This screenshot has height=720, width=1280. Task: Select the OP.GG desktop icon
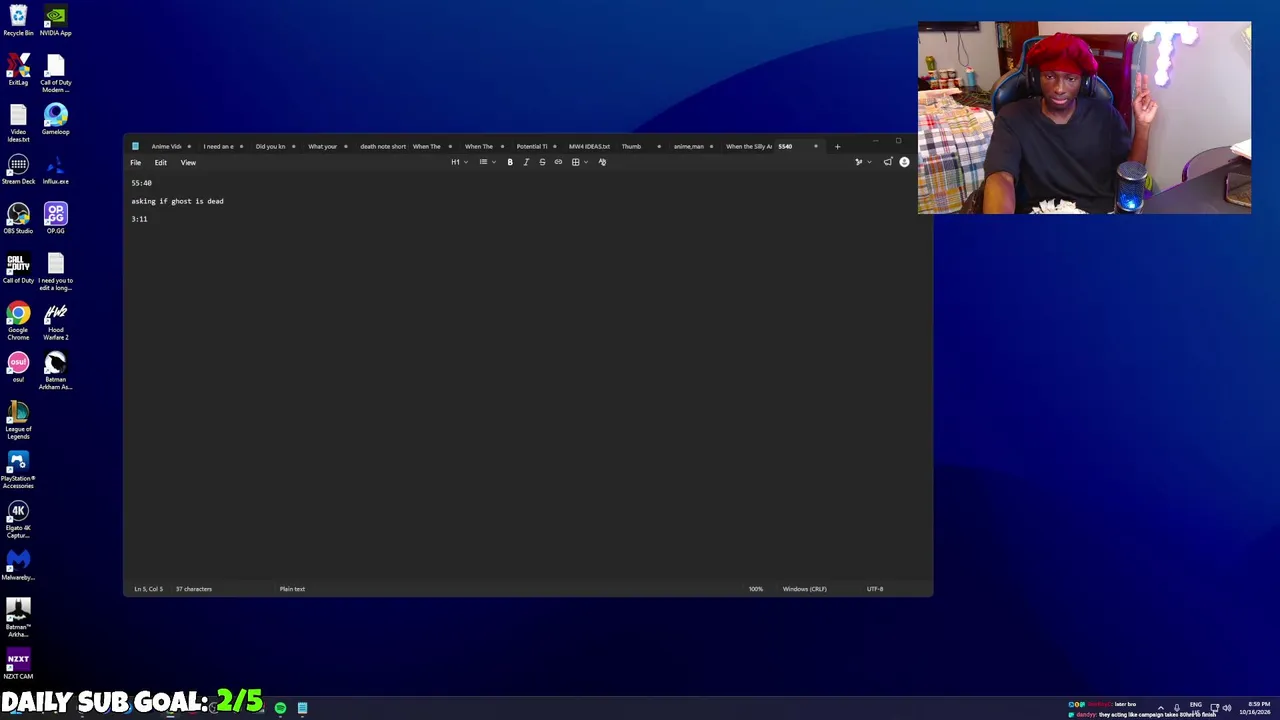click(x=55, y=219)
